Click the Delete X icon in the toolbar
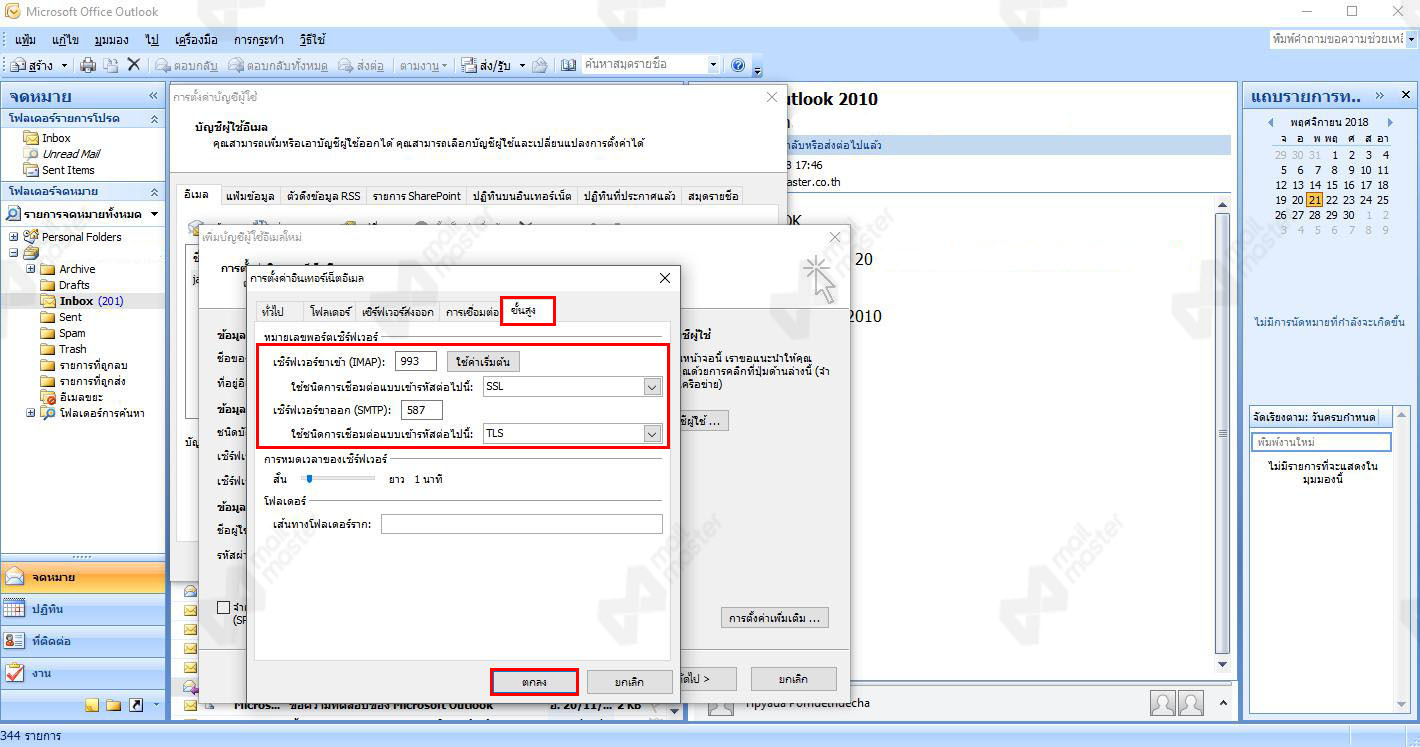Screen dimensions: 1420x747 (x=133, y=65)
